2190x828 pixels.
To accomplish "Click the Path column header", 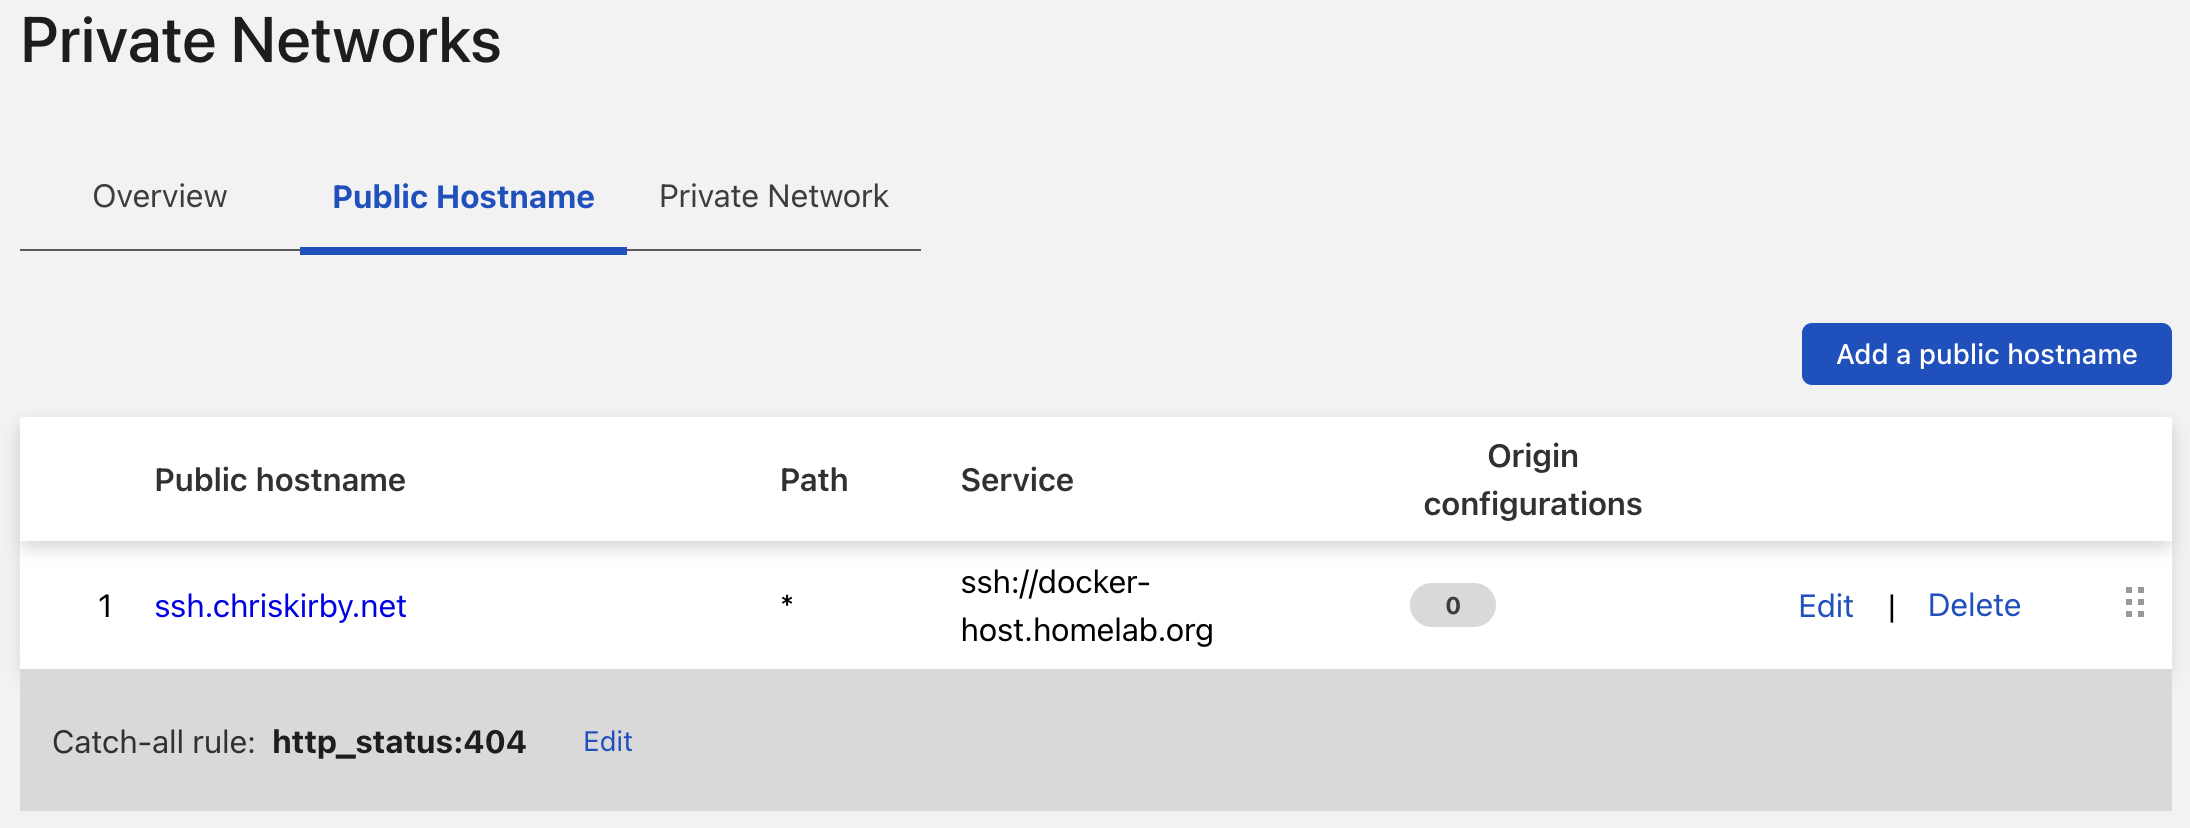I will click(814, 480).
